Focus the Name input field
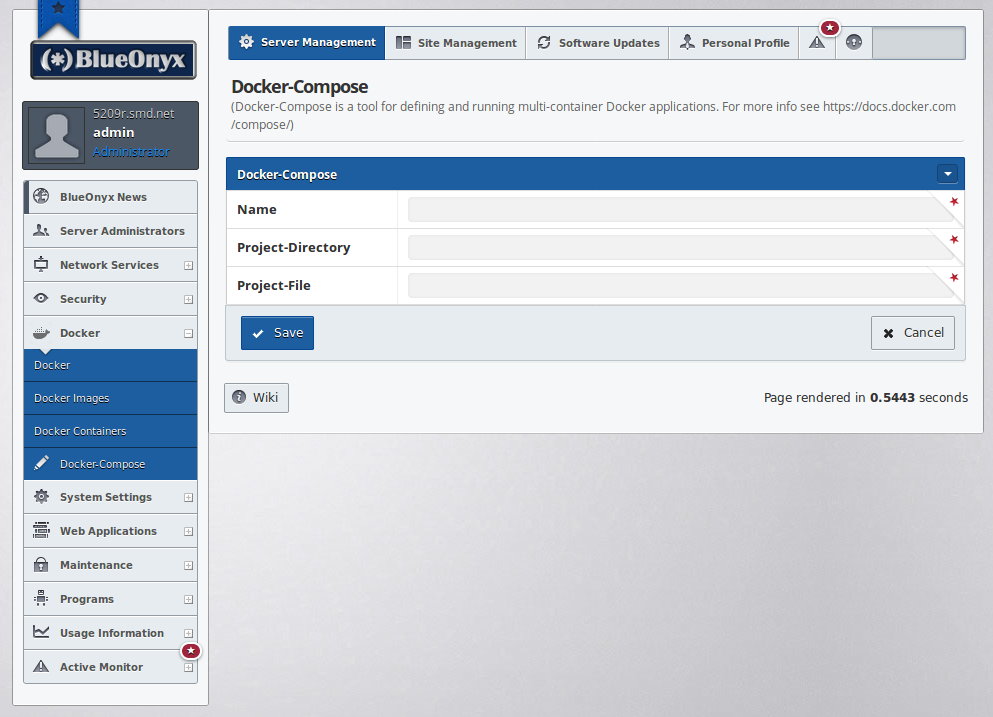Viewport: 993px width, 717px height. point(681,210)
